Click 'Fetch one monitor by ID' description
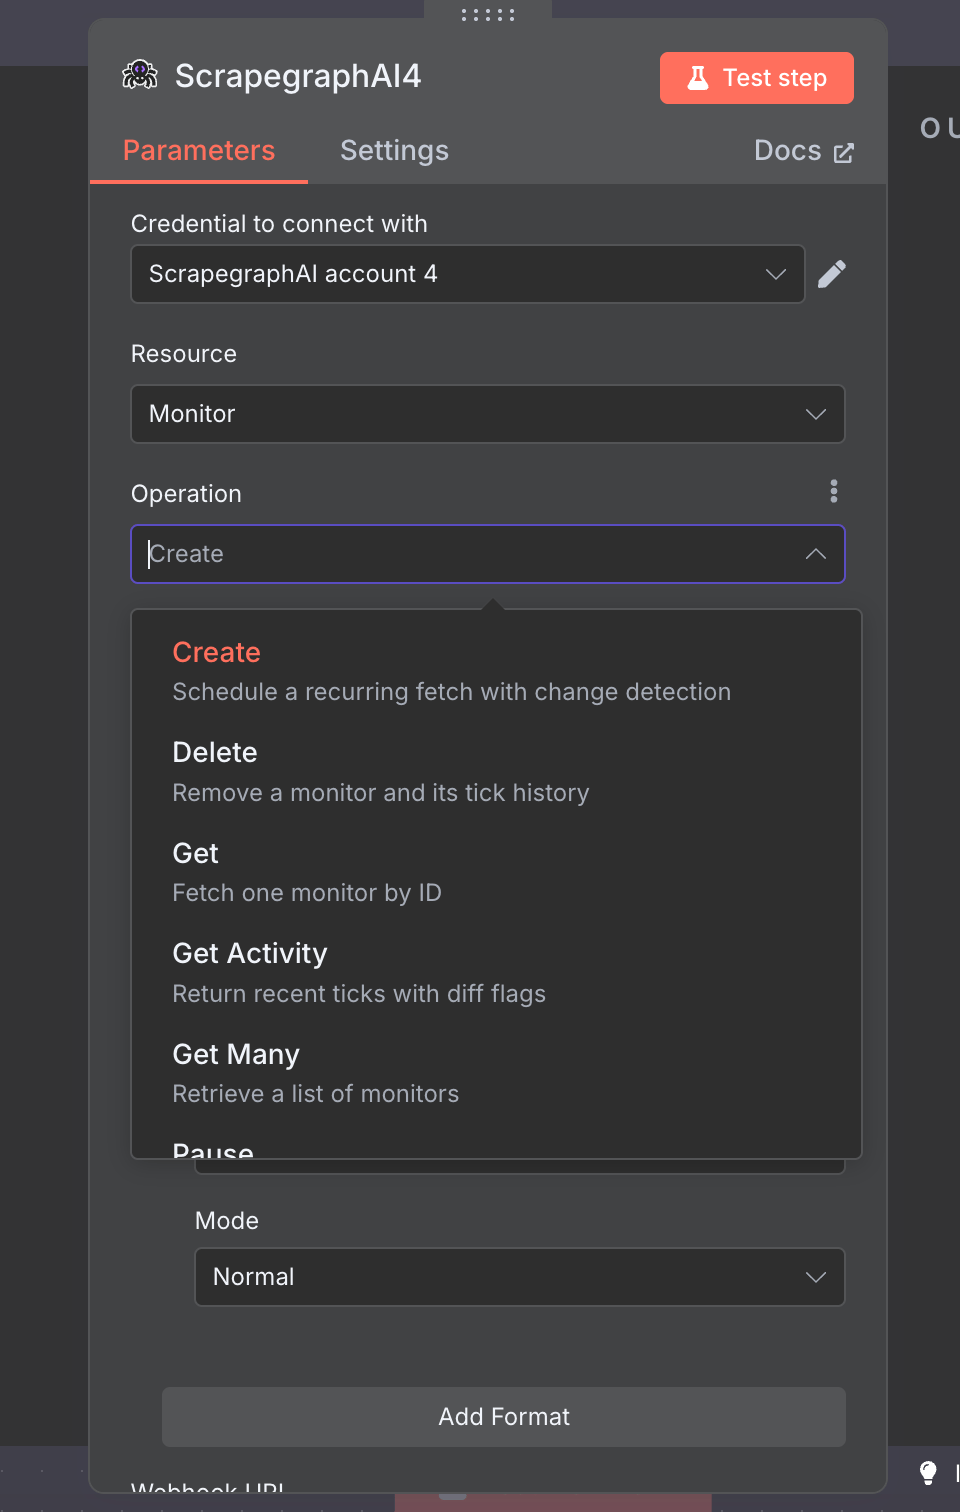 [307, 893]
